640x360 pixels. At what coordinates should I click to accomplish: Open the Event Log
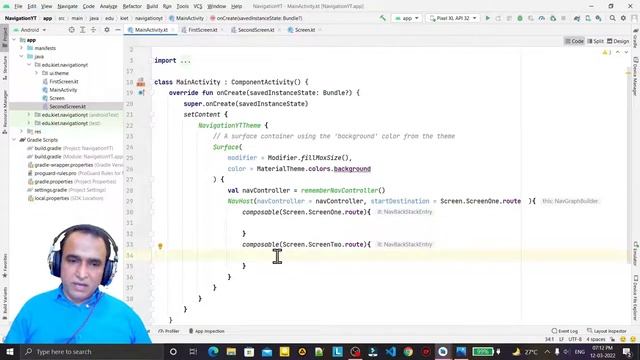click(564, 331)
